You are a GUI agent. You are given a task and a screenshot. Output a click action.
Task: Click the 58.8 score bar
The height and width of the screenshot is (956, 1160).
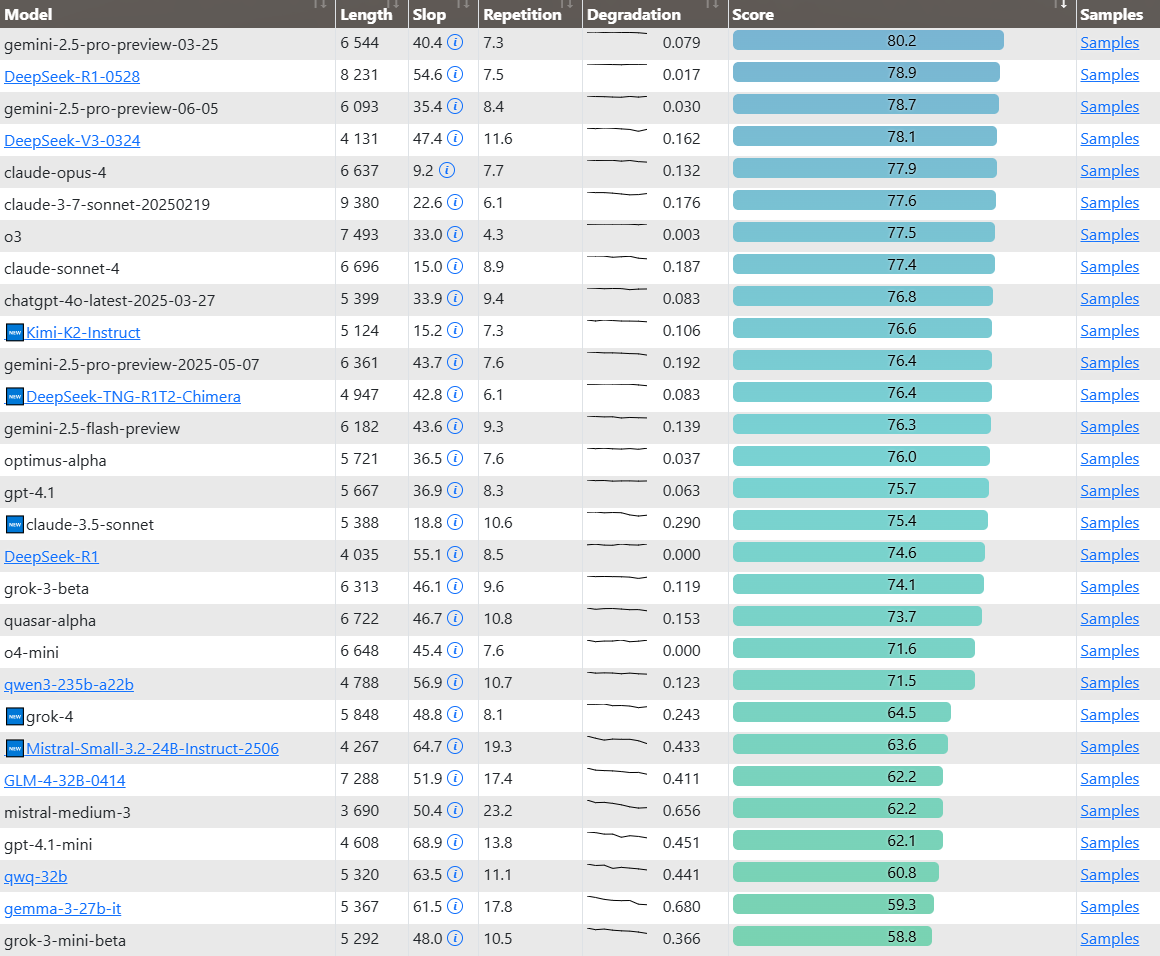(x=832, y=937)
